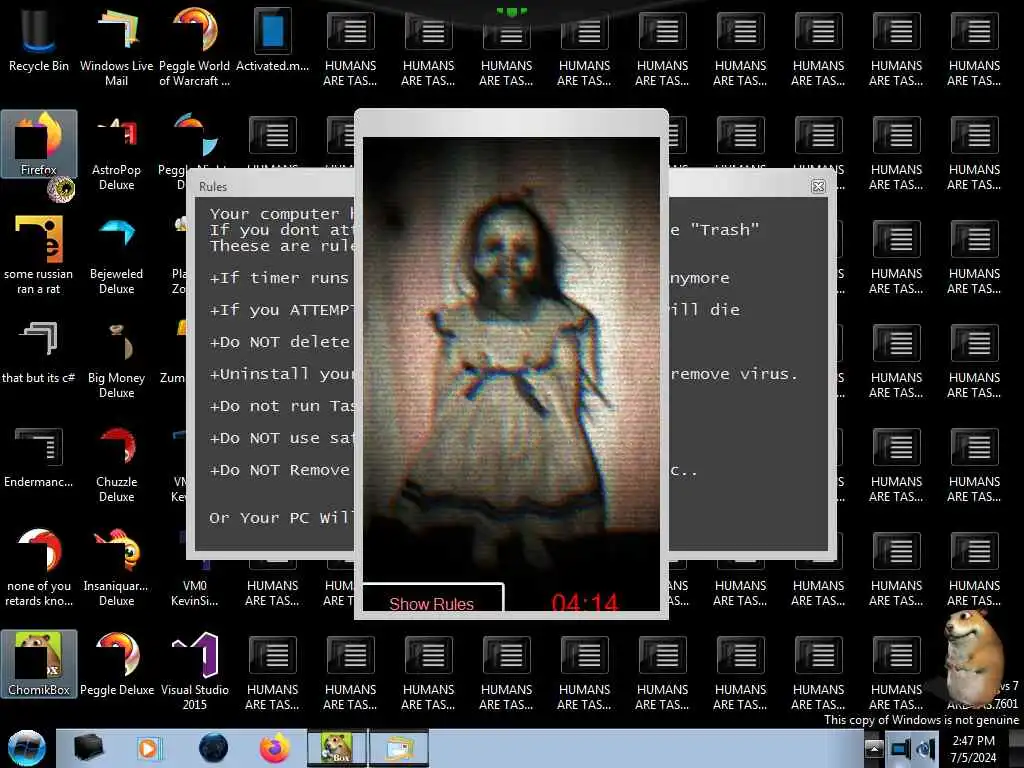Select the Activated.m... file icon
Image resolution: width=1024 pixels, height=768 pixels.
tap(272, 41)
